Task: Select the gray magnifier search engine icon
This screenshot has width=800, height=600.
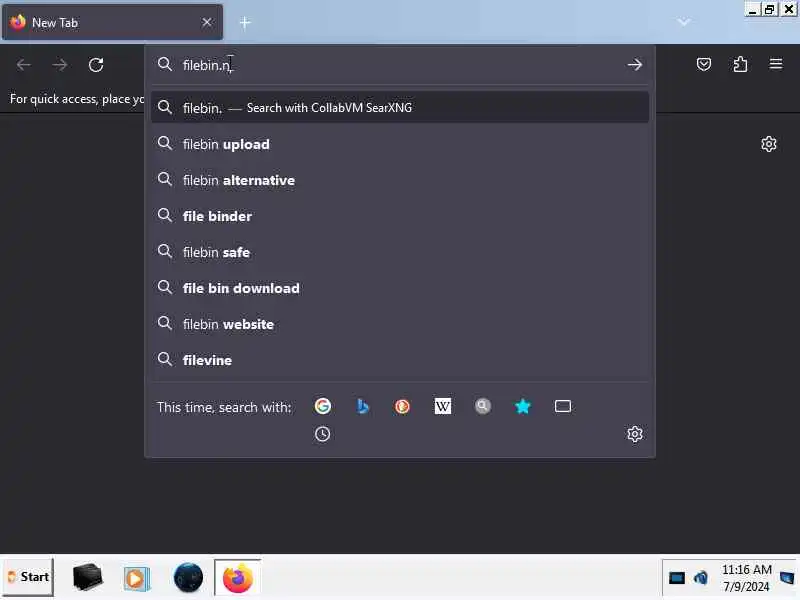Action: tap(483, 406)
